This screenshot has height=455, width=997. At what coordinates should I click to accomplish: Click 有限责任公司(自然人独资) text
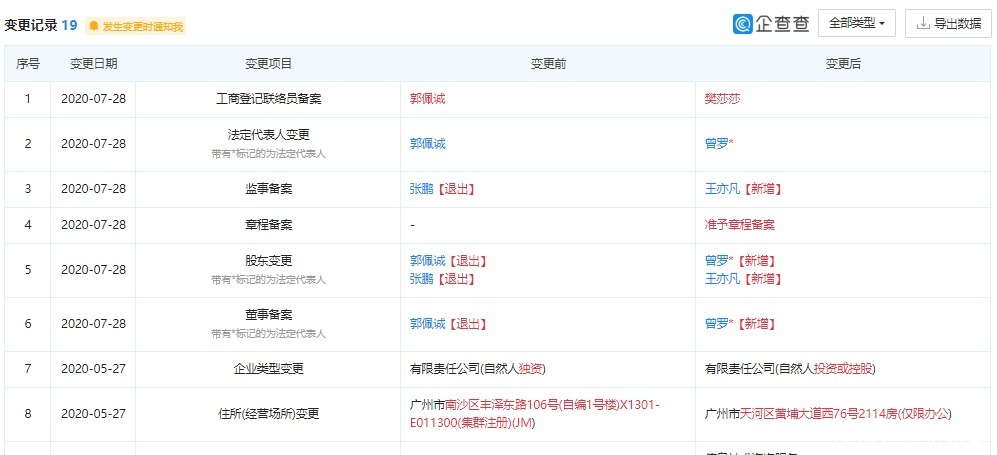pyautogui.click(x=478, y=369)
